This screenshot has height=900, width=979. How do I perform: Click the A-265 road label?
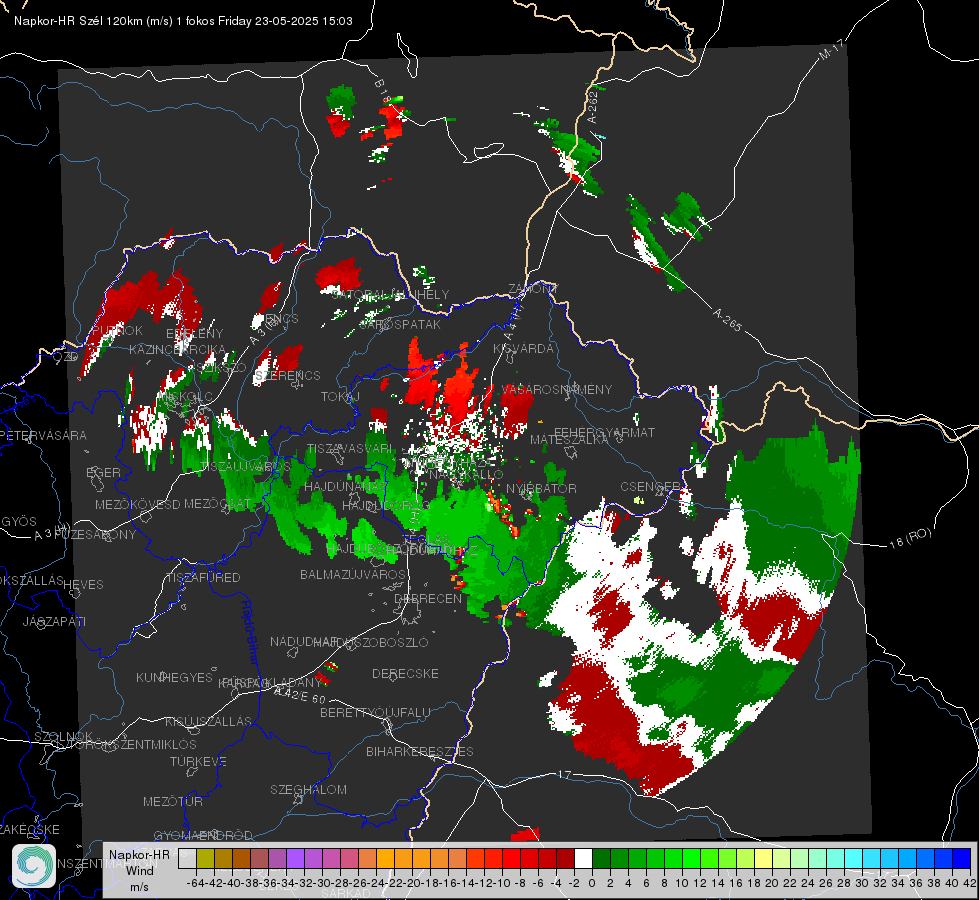[727, 320]
